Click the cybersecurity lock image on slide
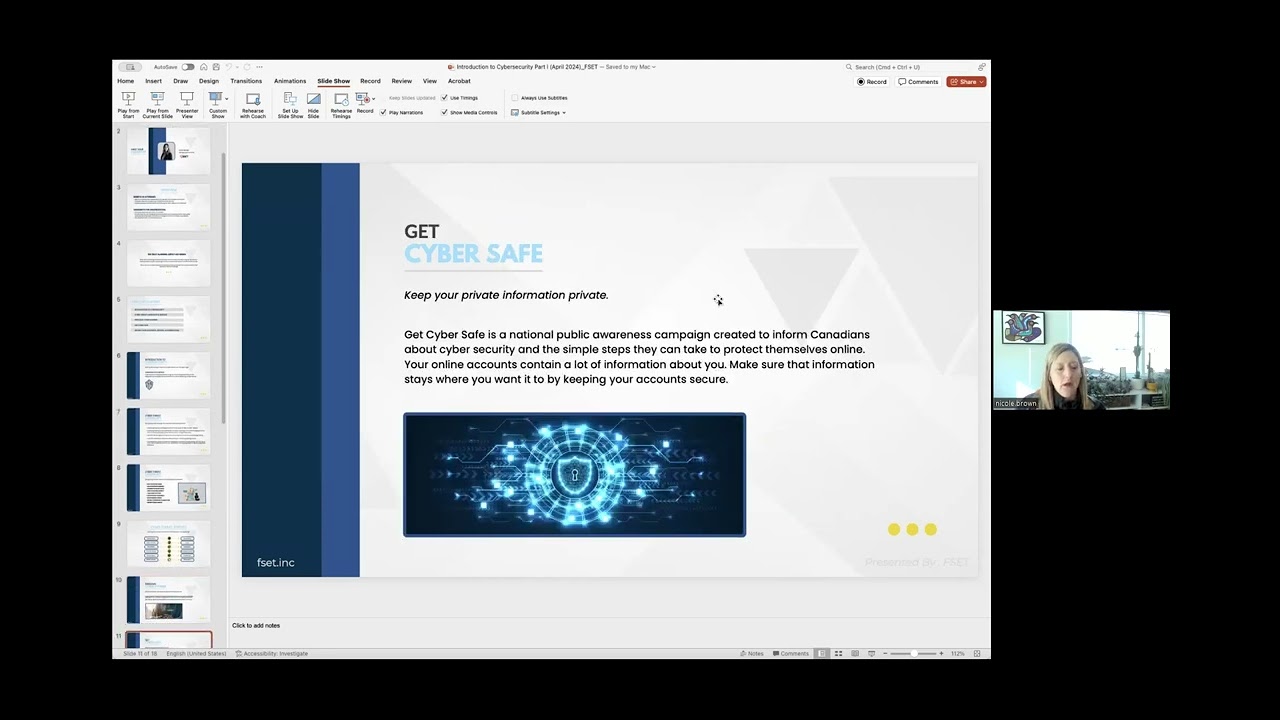This screenshot has height=720, width=1280. tap(574, 475)
